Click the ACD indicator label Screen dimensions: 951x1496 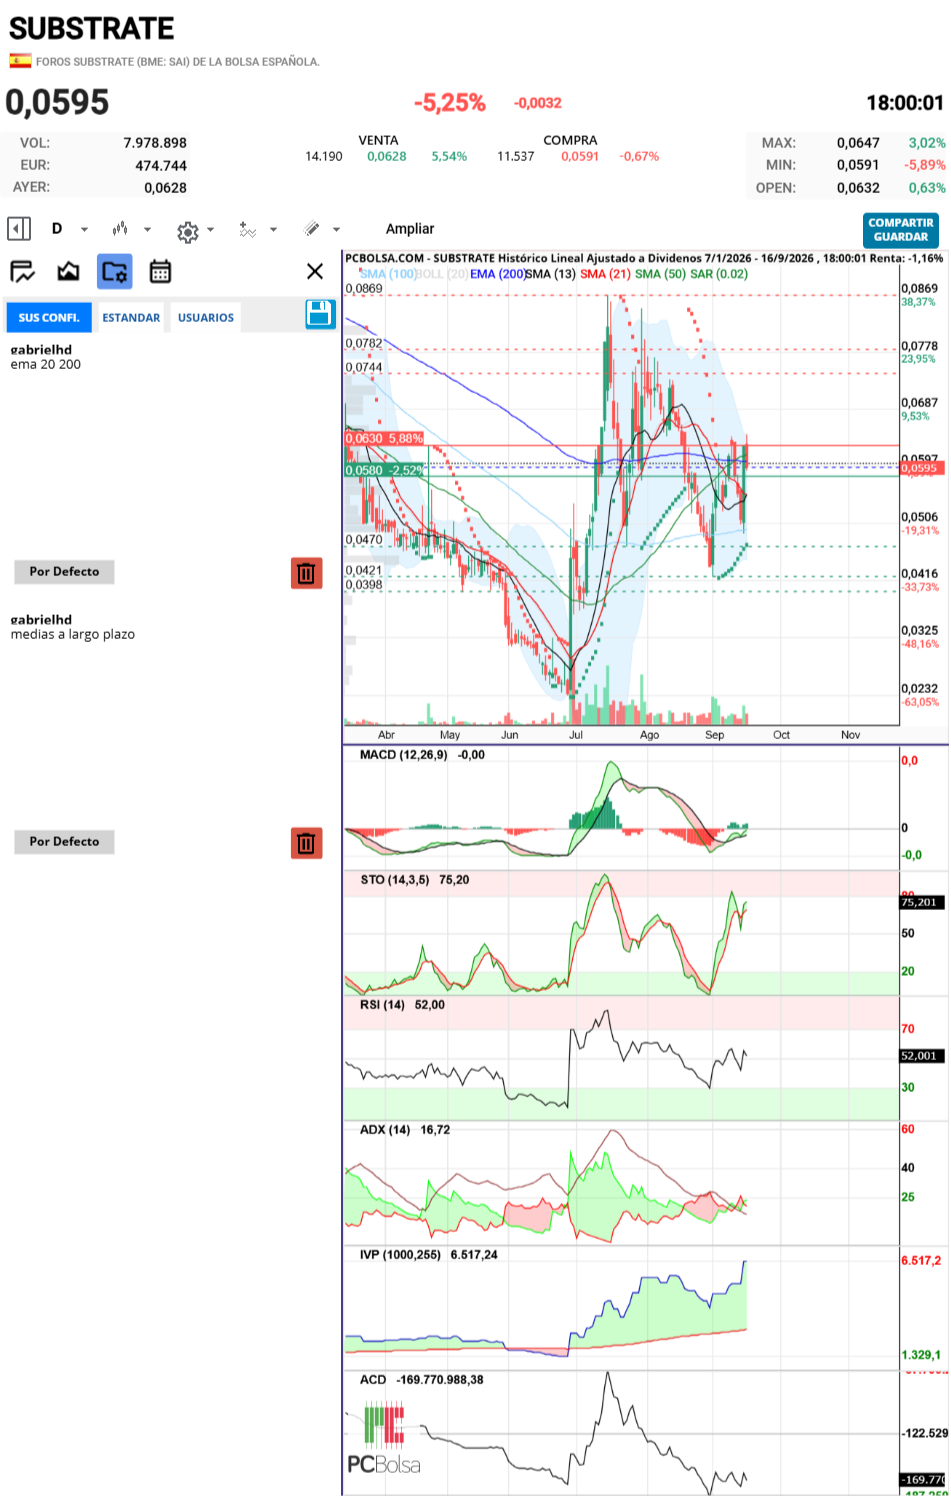pos(373,1380)
